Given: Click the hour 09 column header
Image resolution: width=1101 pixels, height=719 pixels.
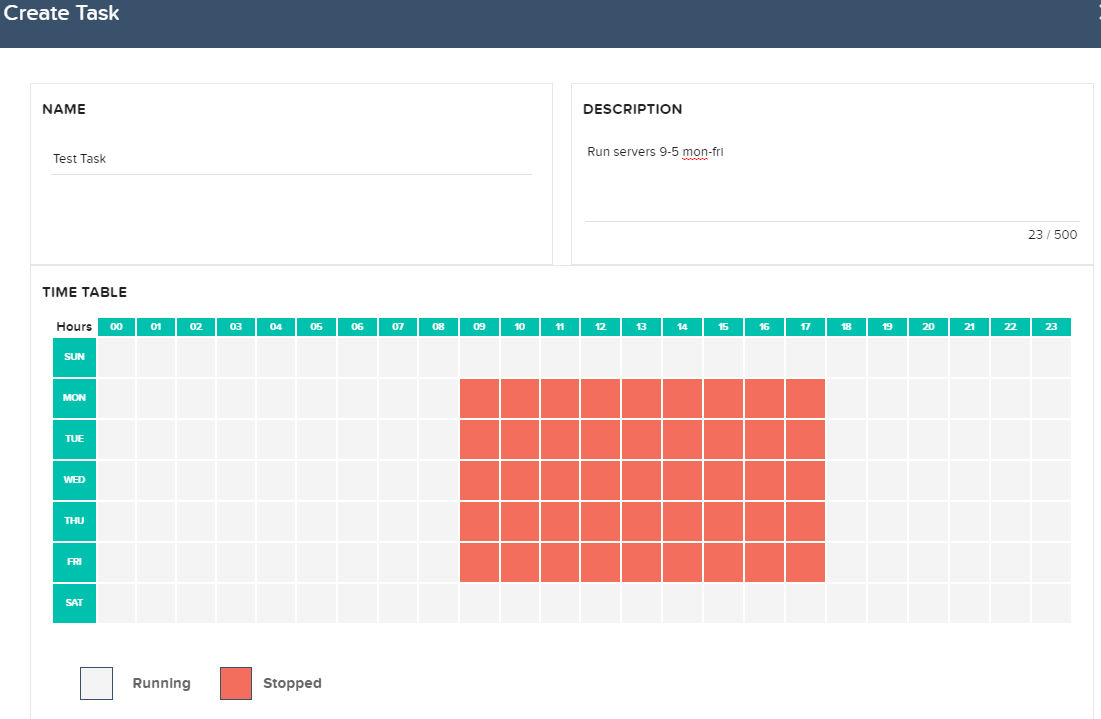Looking at the screenshot, I should pyautogui.click(x=479, y=327).
